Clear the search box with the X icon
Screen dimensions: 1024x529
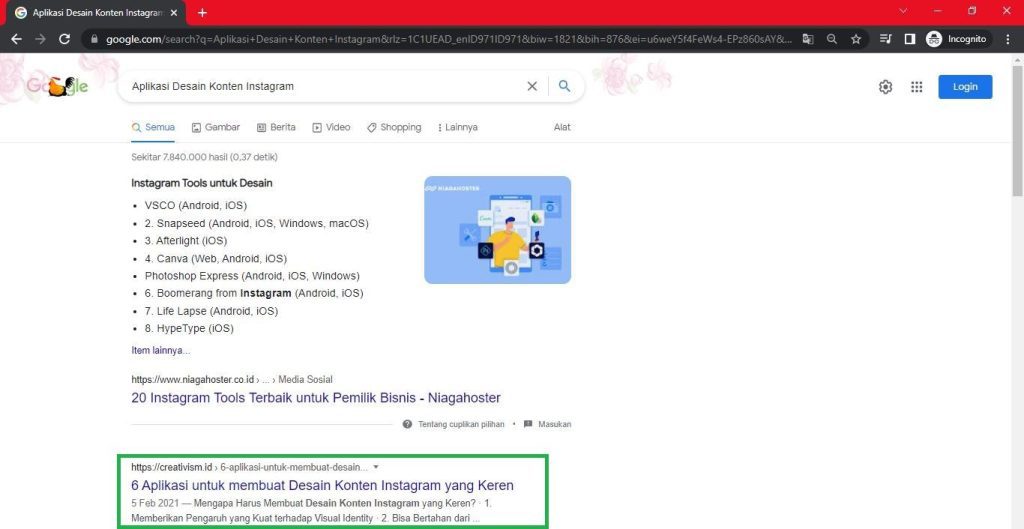tap(532, 86)
